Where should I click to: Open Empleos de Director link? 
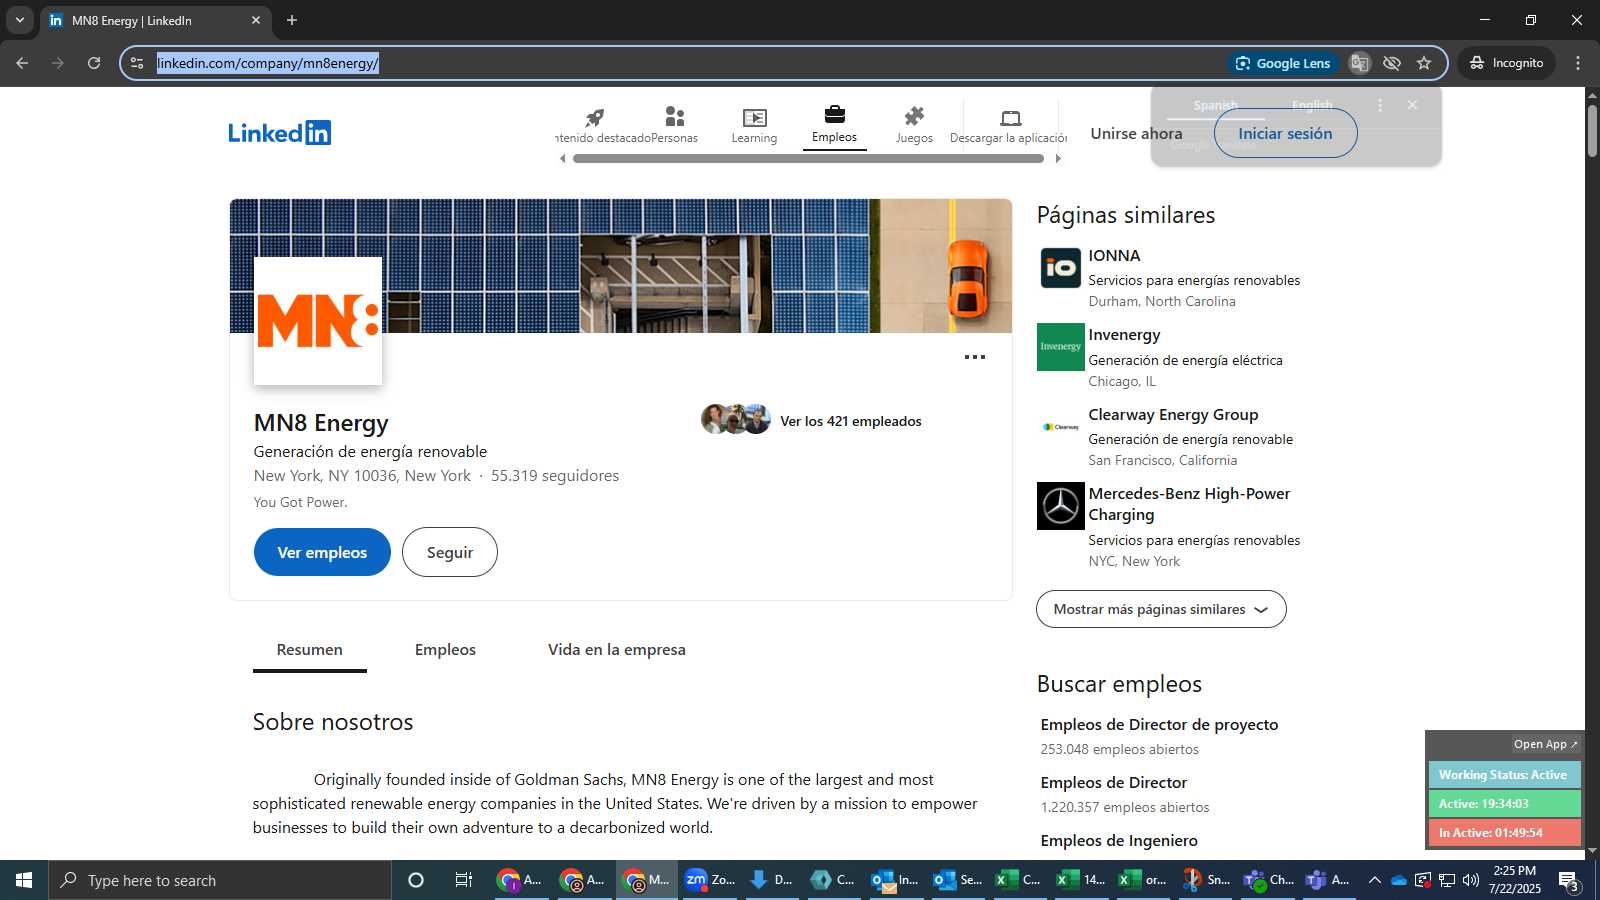1114,783
